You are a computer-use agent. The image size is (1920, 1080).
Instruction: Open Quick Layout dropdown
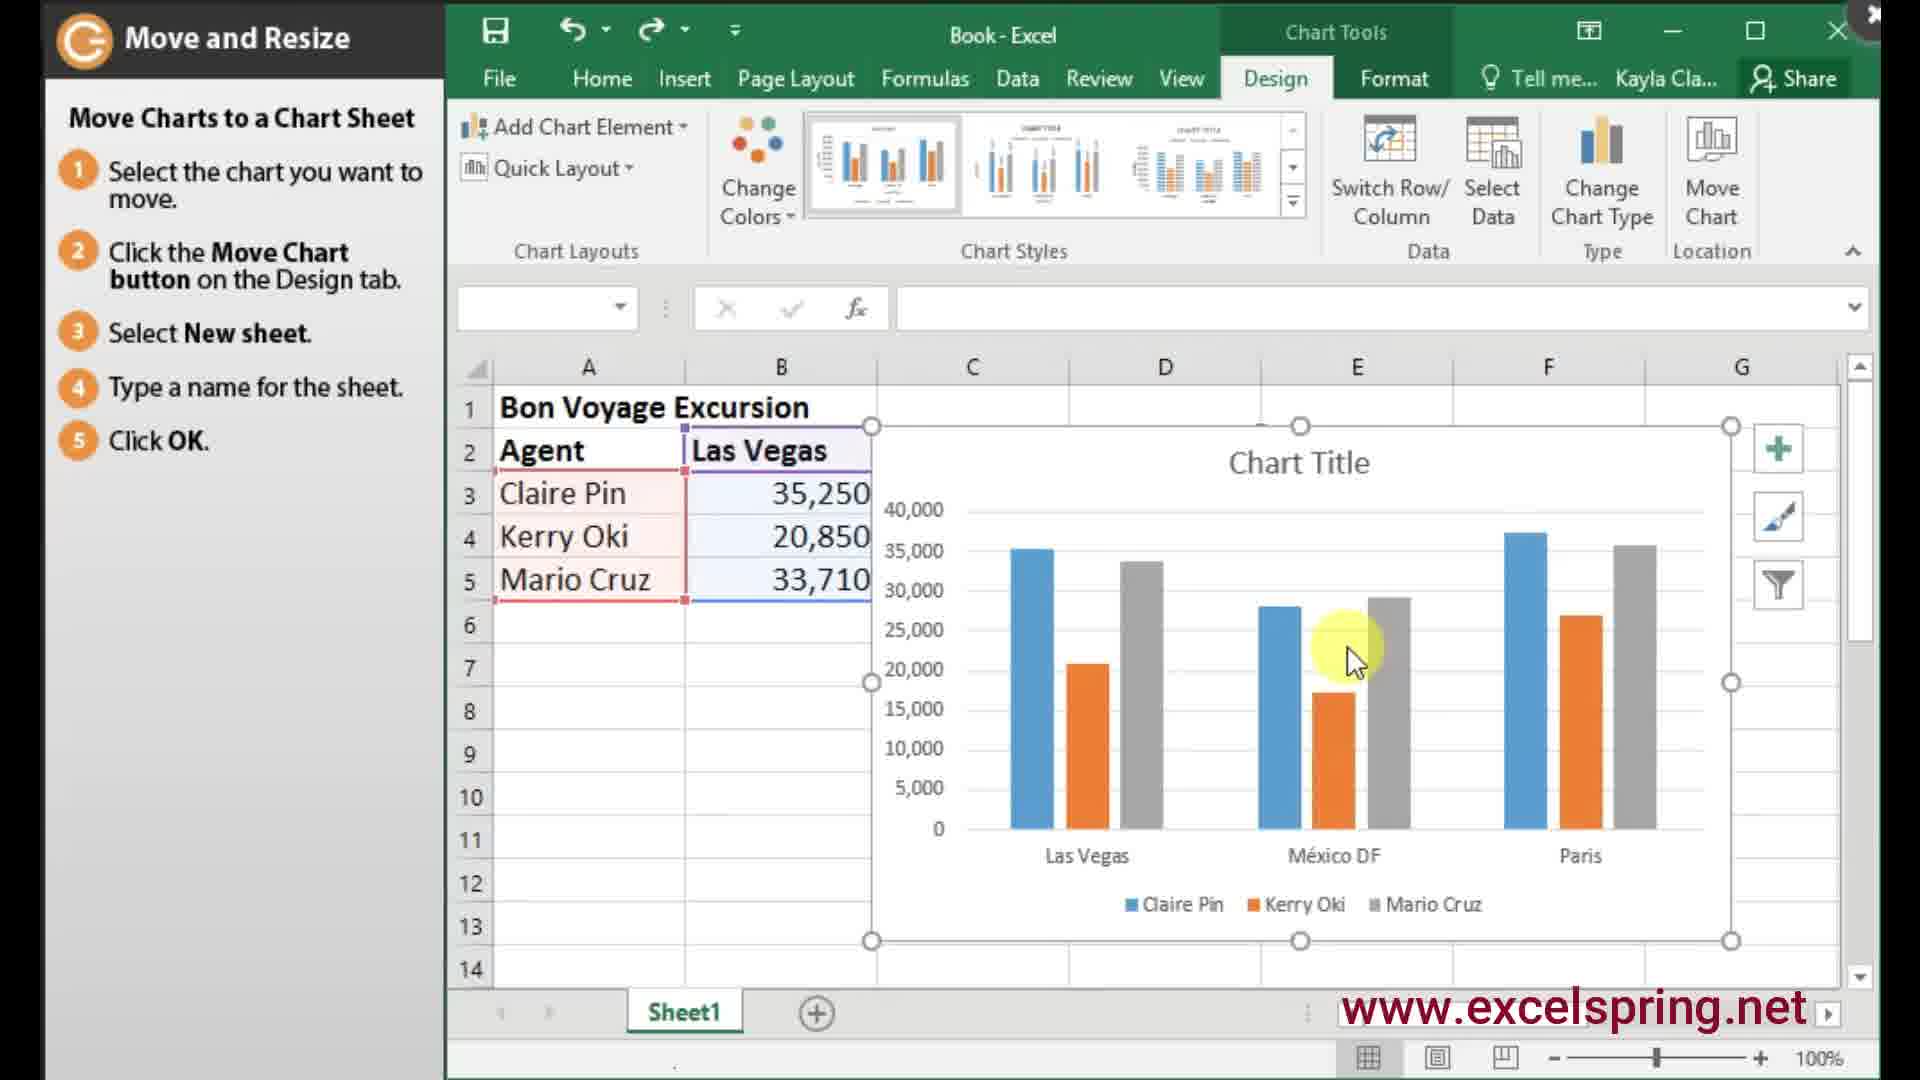click(547, 168)
